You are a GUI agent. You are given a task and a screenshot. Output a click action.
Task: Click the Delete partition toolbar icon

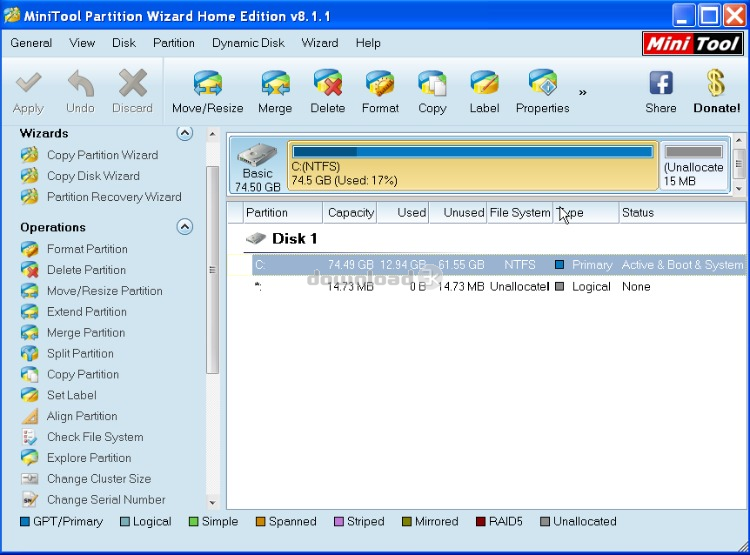pos(327,84)
